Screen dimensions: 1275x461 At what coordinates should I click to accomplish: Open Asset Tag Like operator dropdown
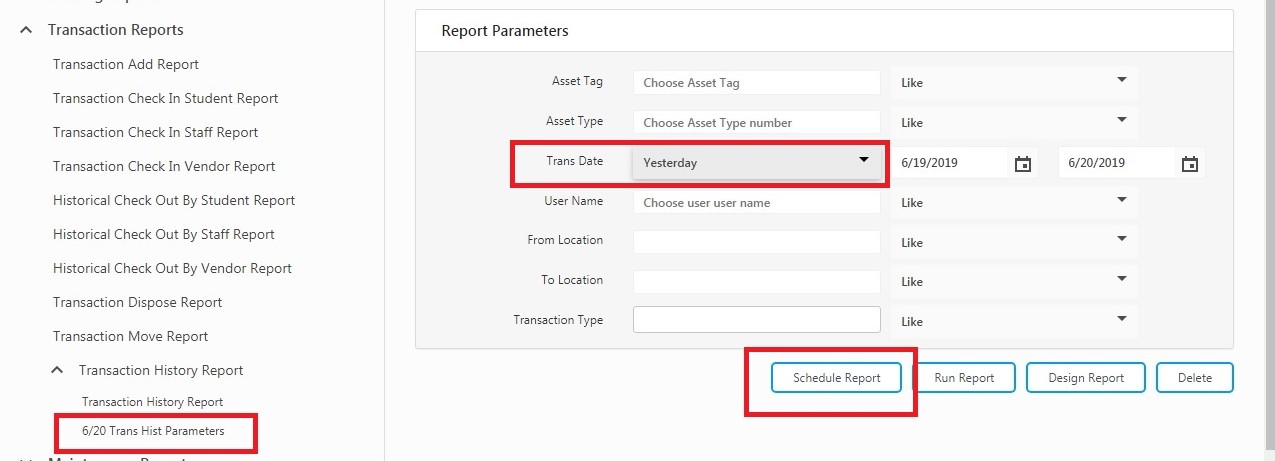(1013, 82)
